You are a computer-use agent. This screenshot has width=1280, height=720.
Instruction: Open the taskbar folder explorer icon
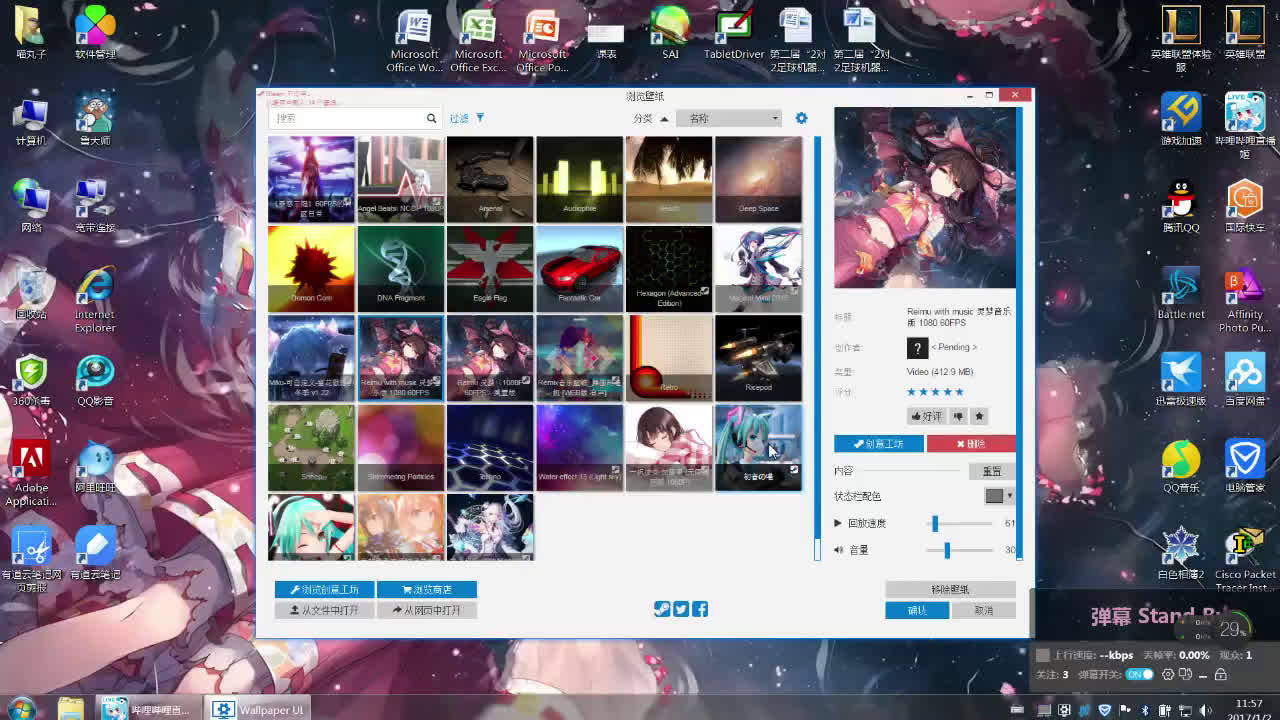click(71, 708)
